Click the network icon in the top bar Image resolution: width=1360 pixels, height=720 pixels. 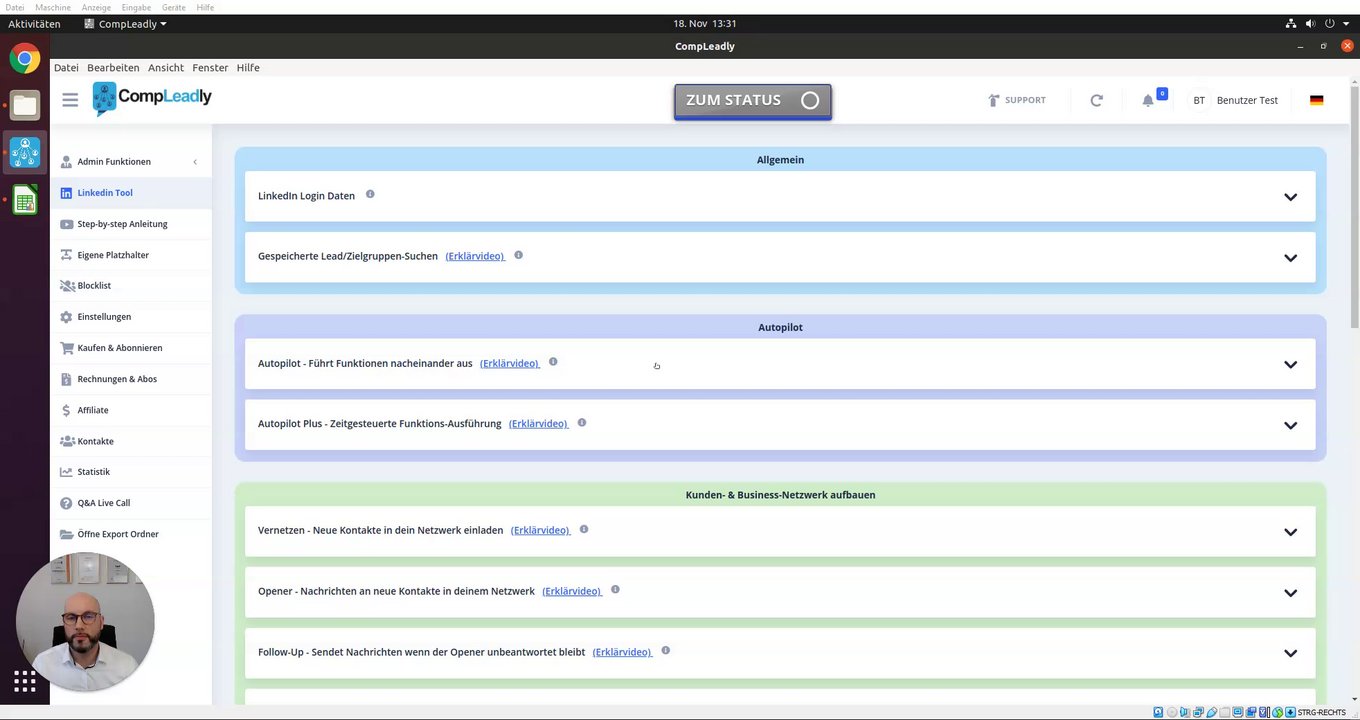(1291, 24)
